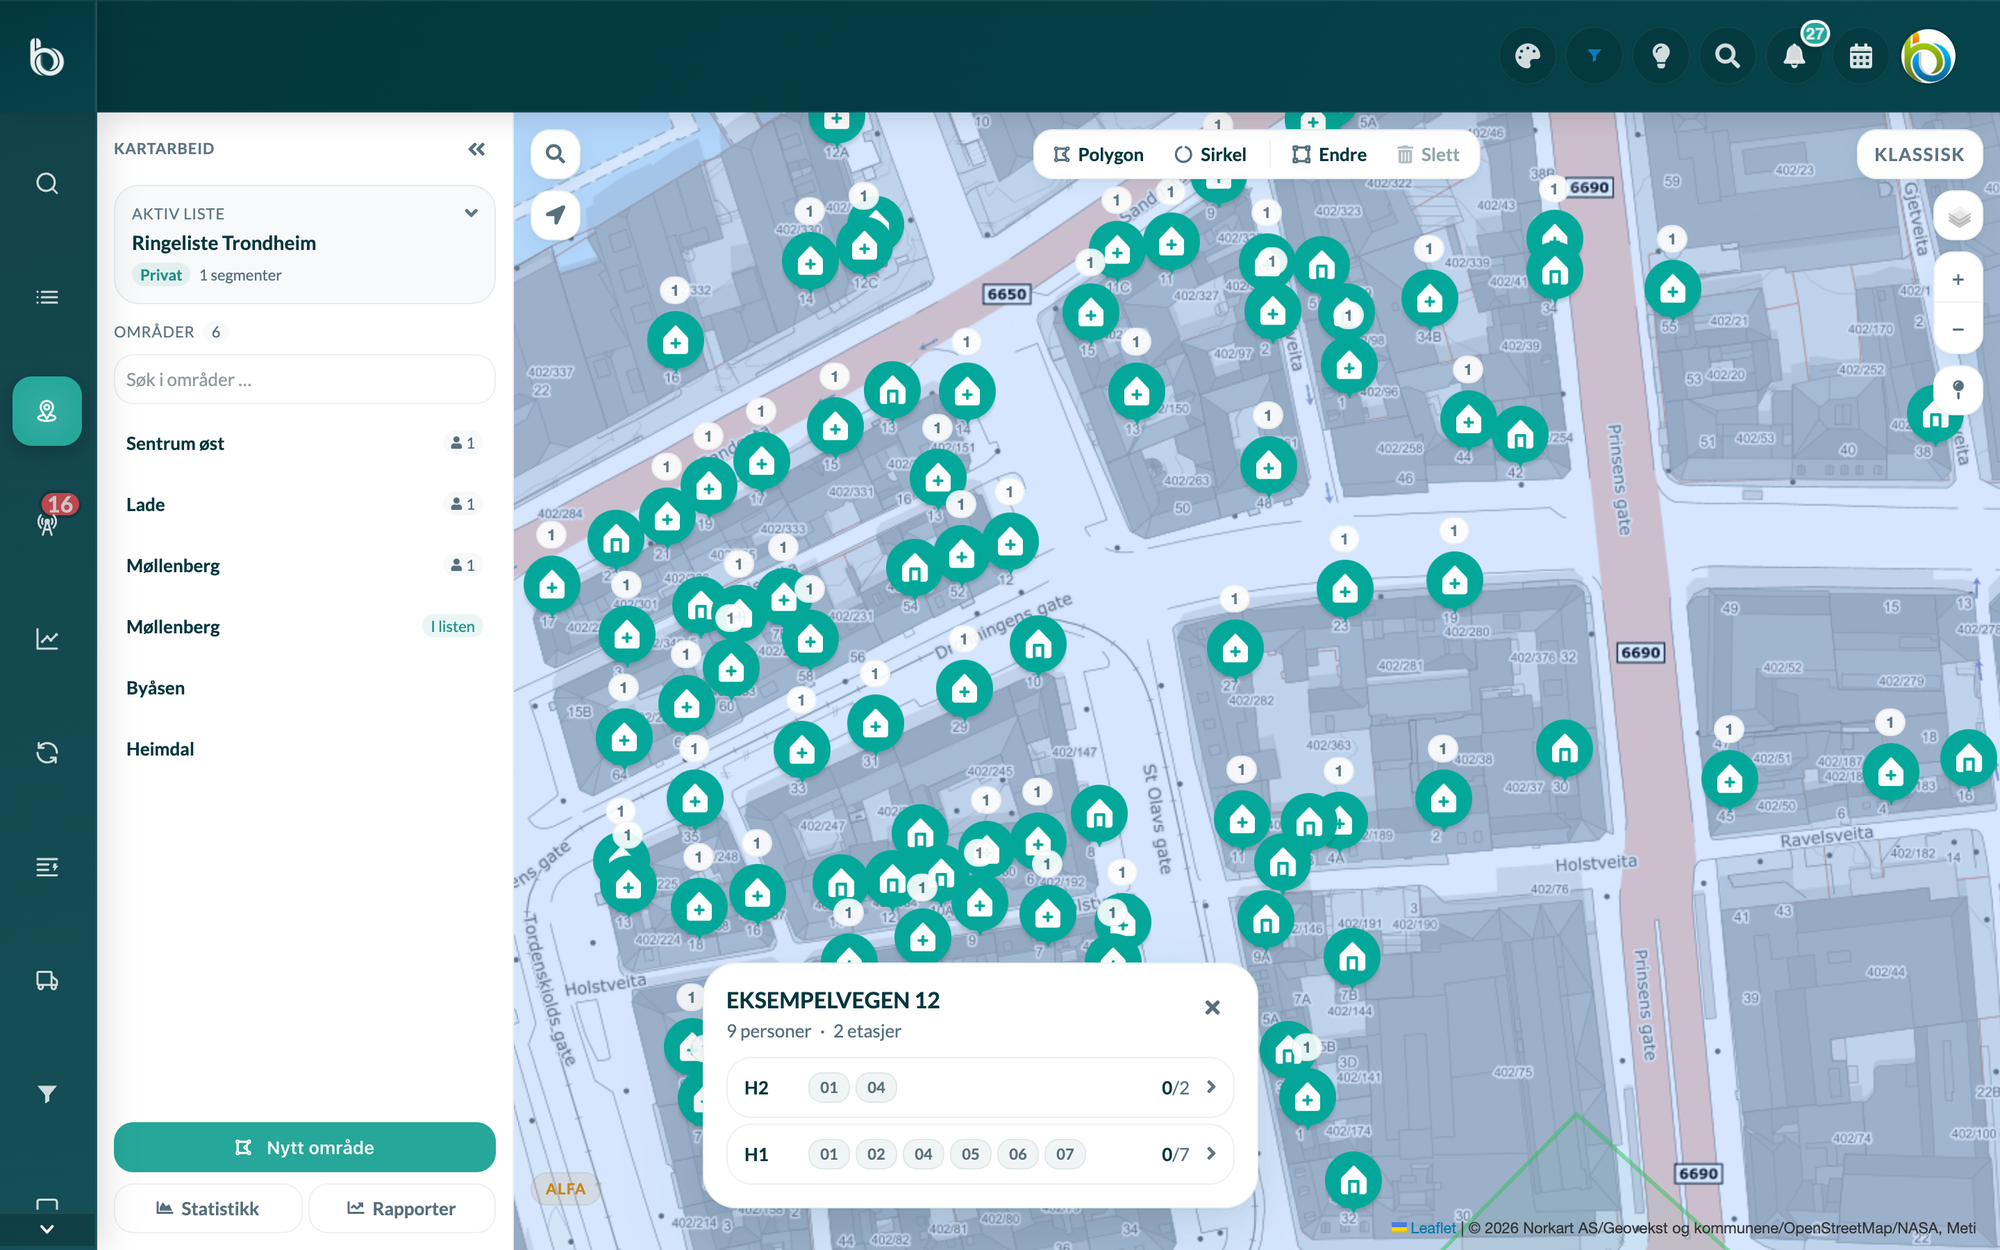Open the calendar icon in top bar
Screen dimensions: 2000x1250
coord(1861,56)
